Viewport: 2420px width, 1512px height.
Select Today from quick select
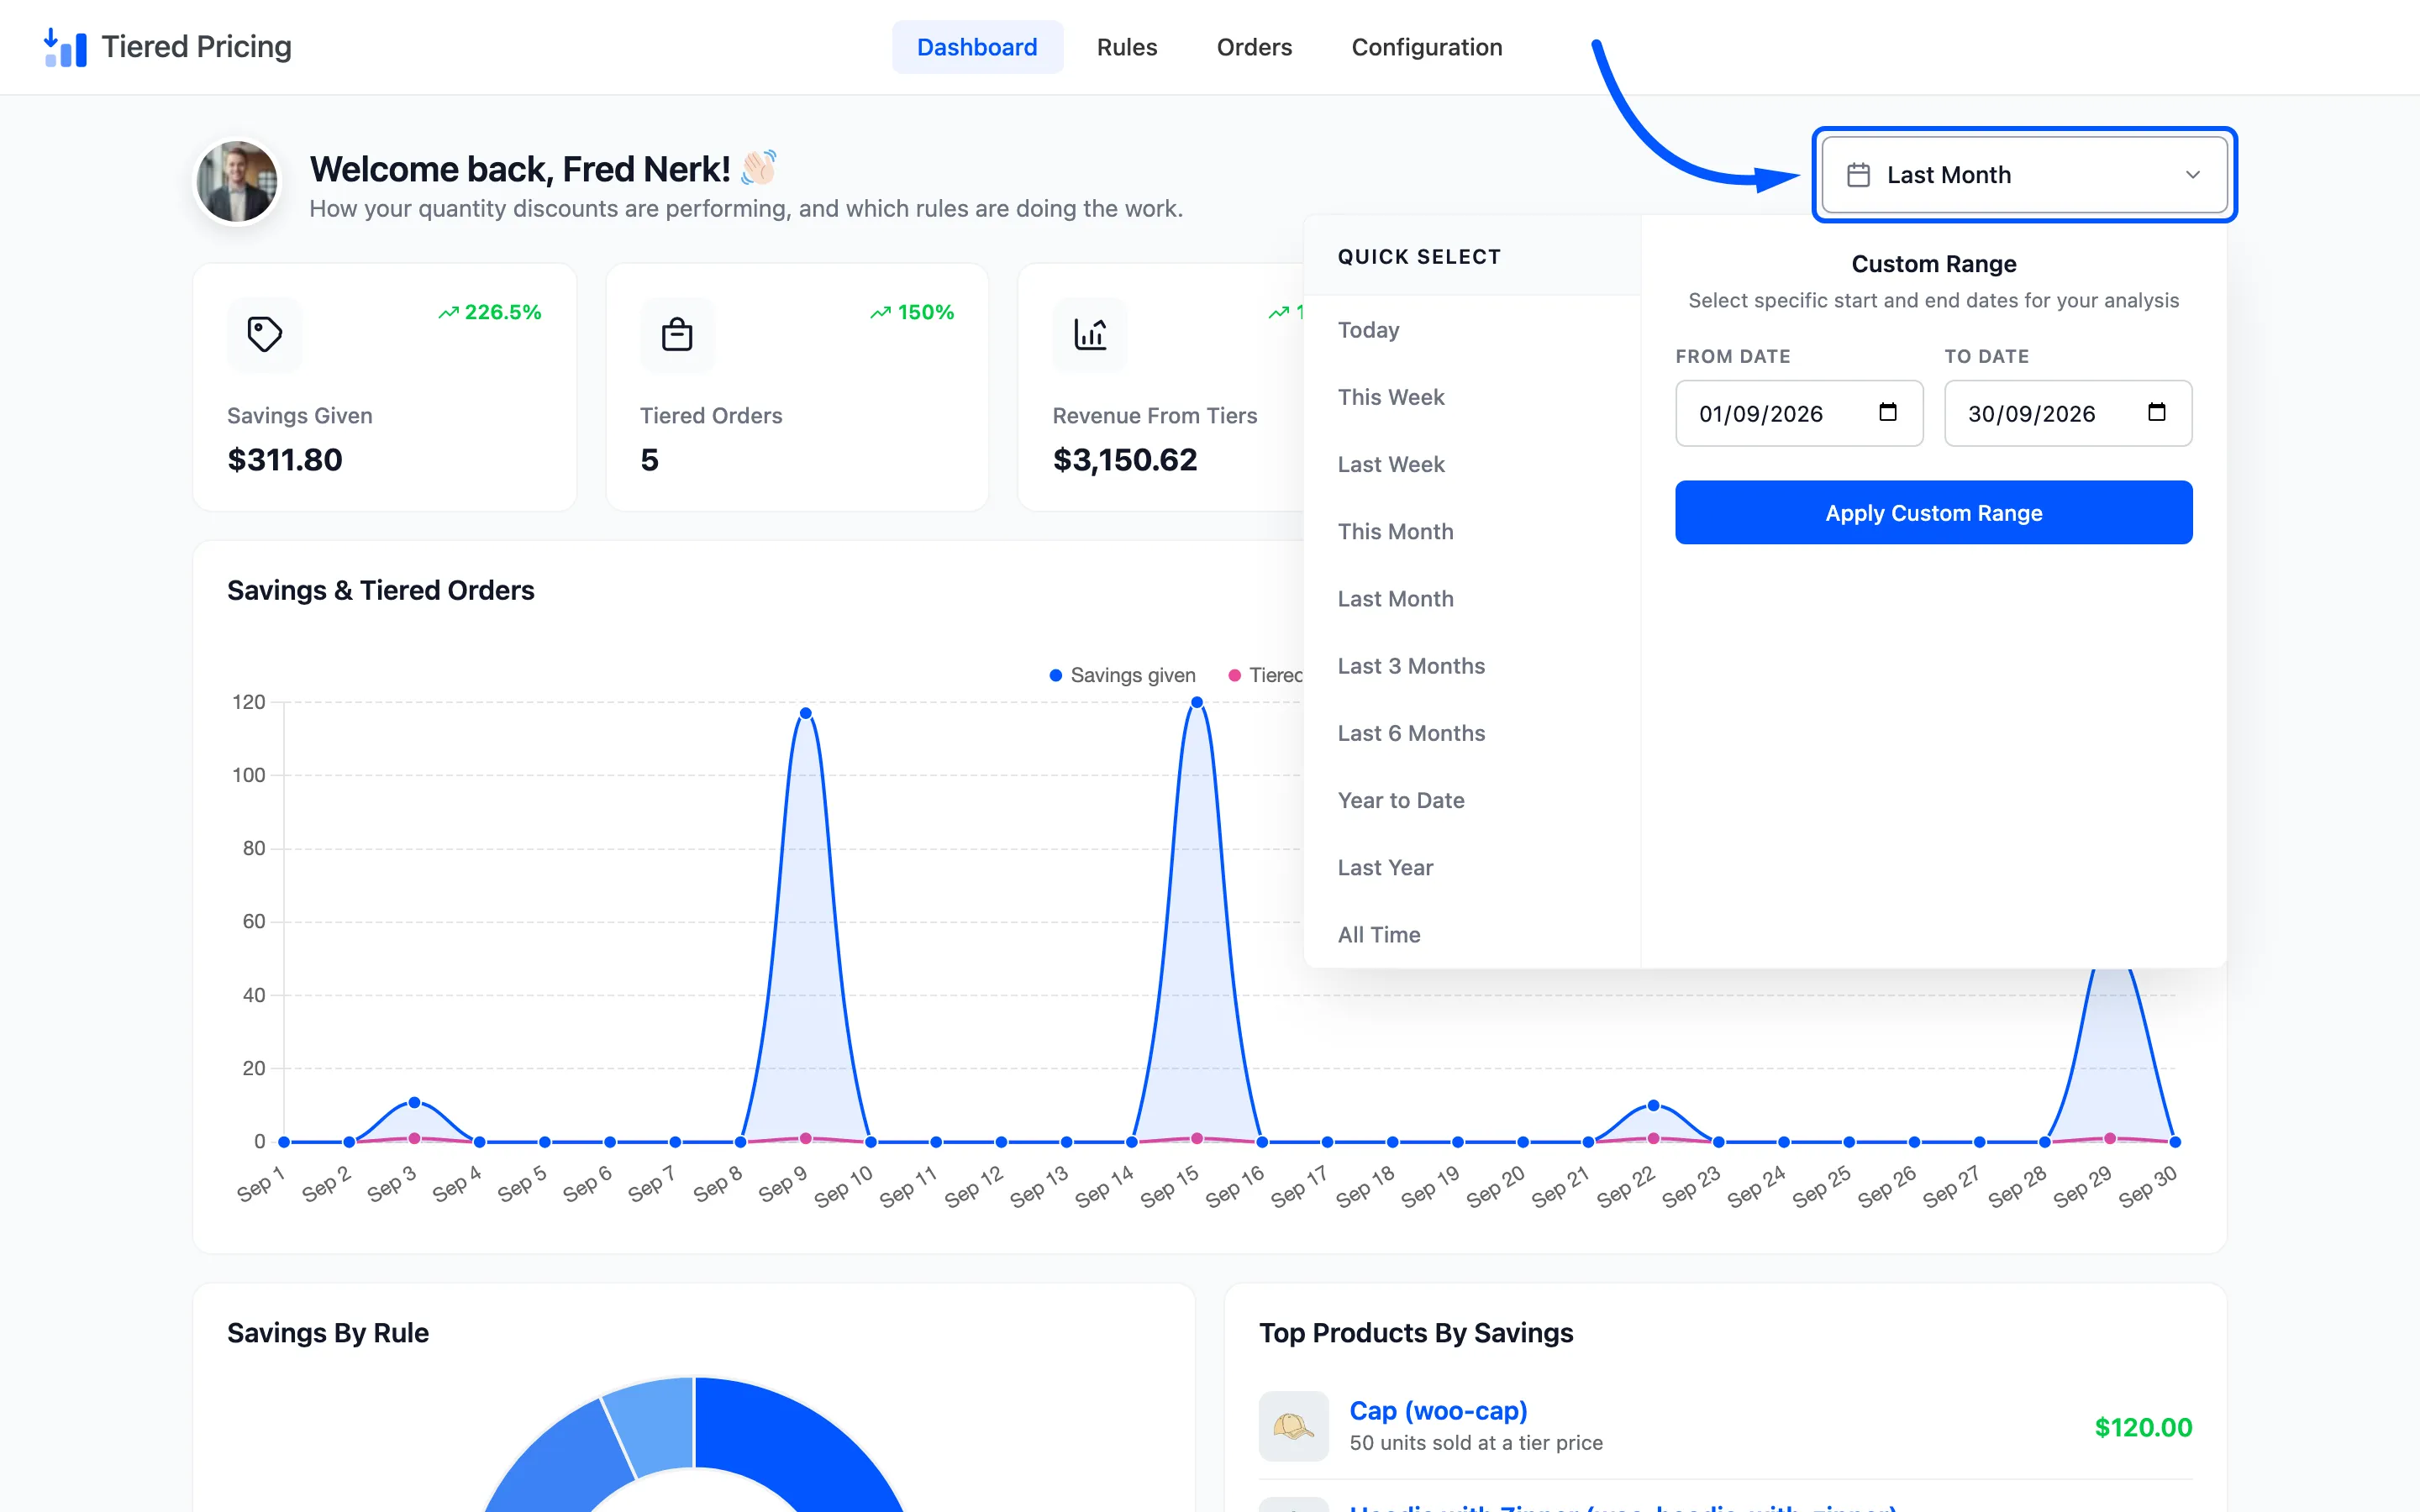coord(1472,330)
